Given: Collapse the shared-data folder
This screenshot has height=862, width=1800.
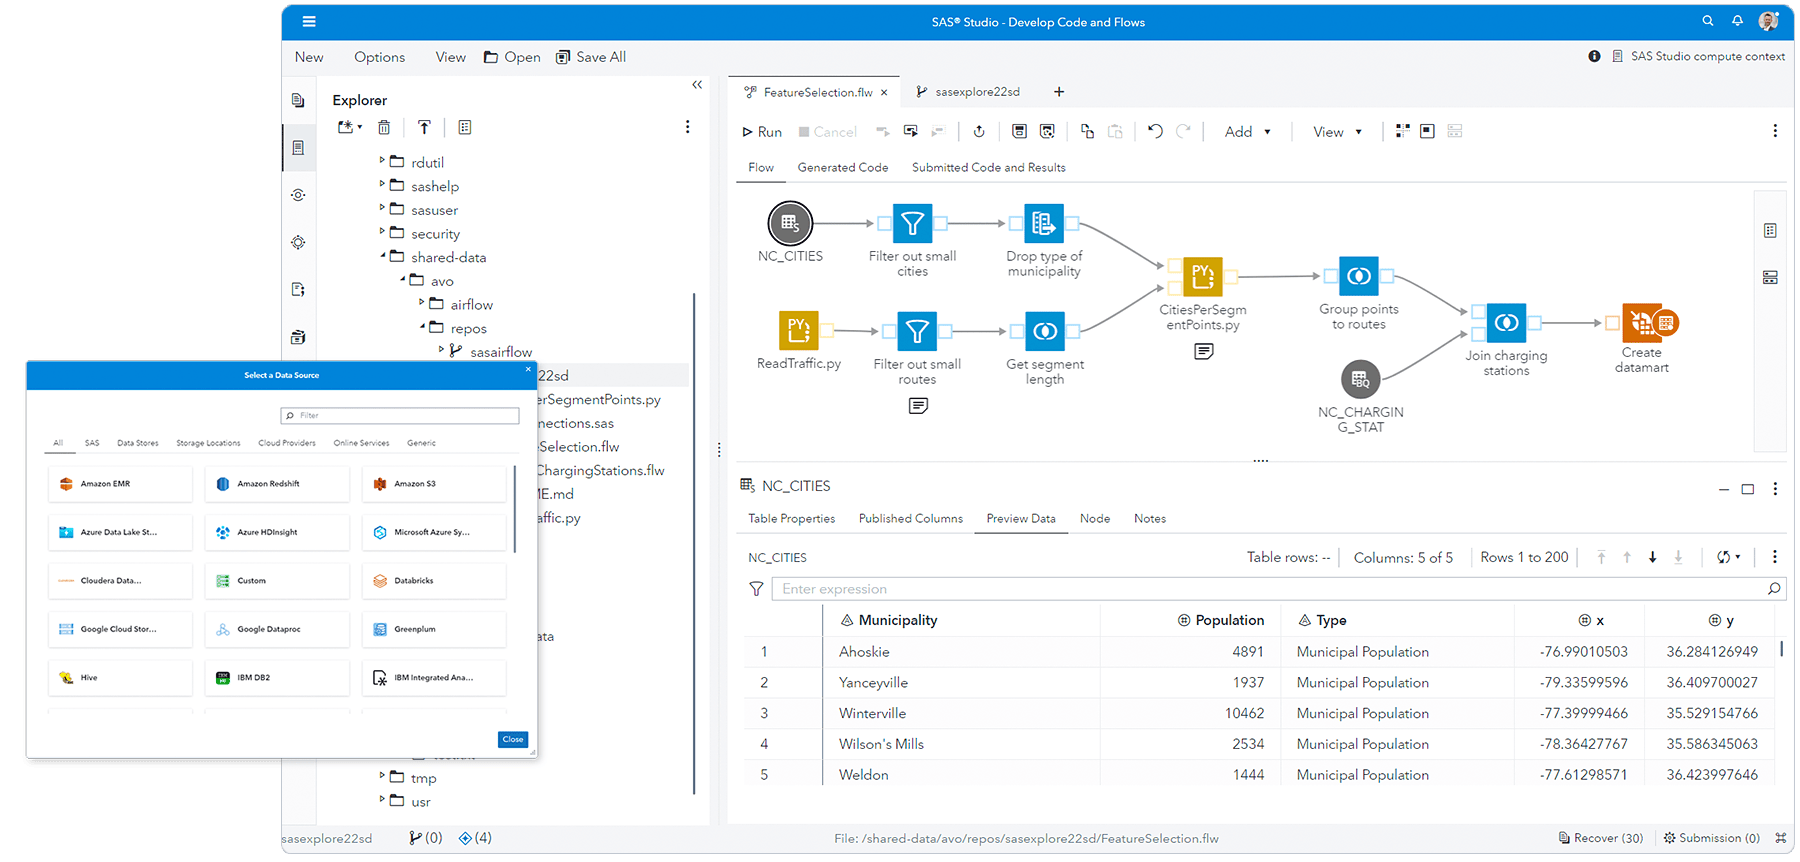Looking at the screenshot, I should [x=382, y=255].
